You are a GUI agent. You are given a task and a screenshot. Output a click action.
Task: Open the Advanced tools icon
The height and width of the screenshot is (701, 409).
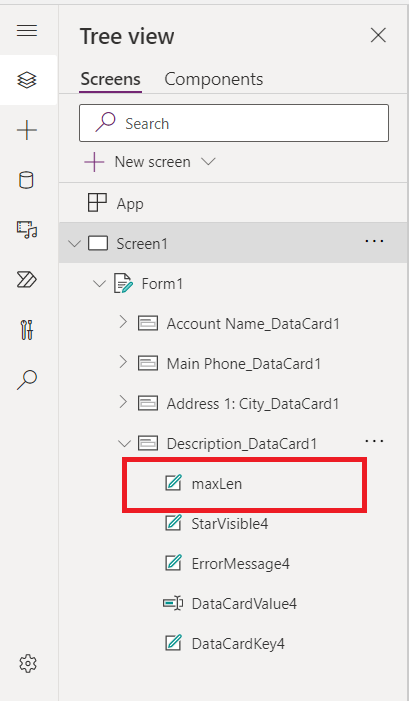[x=27, y=330]
